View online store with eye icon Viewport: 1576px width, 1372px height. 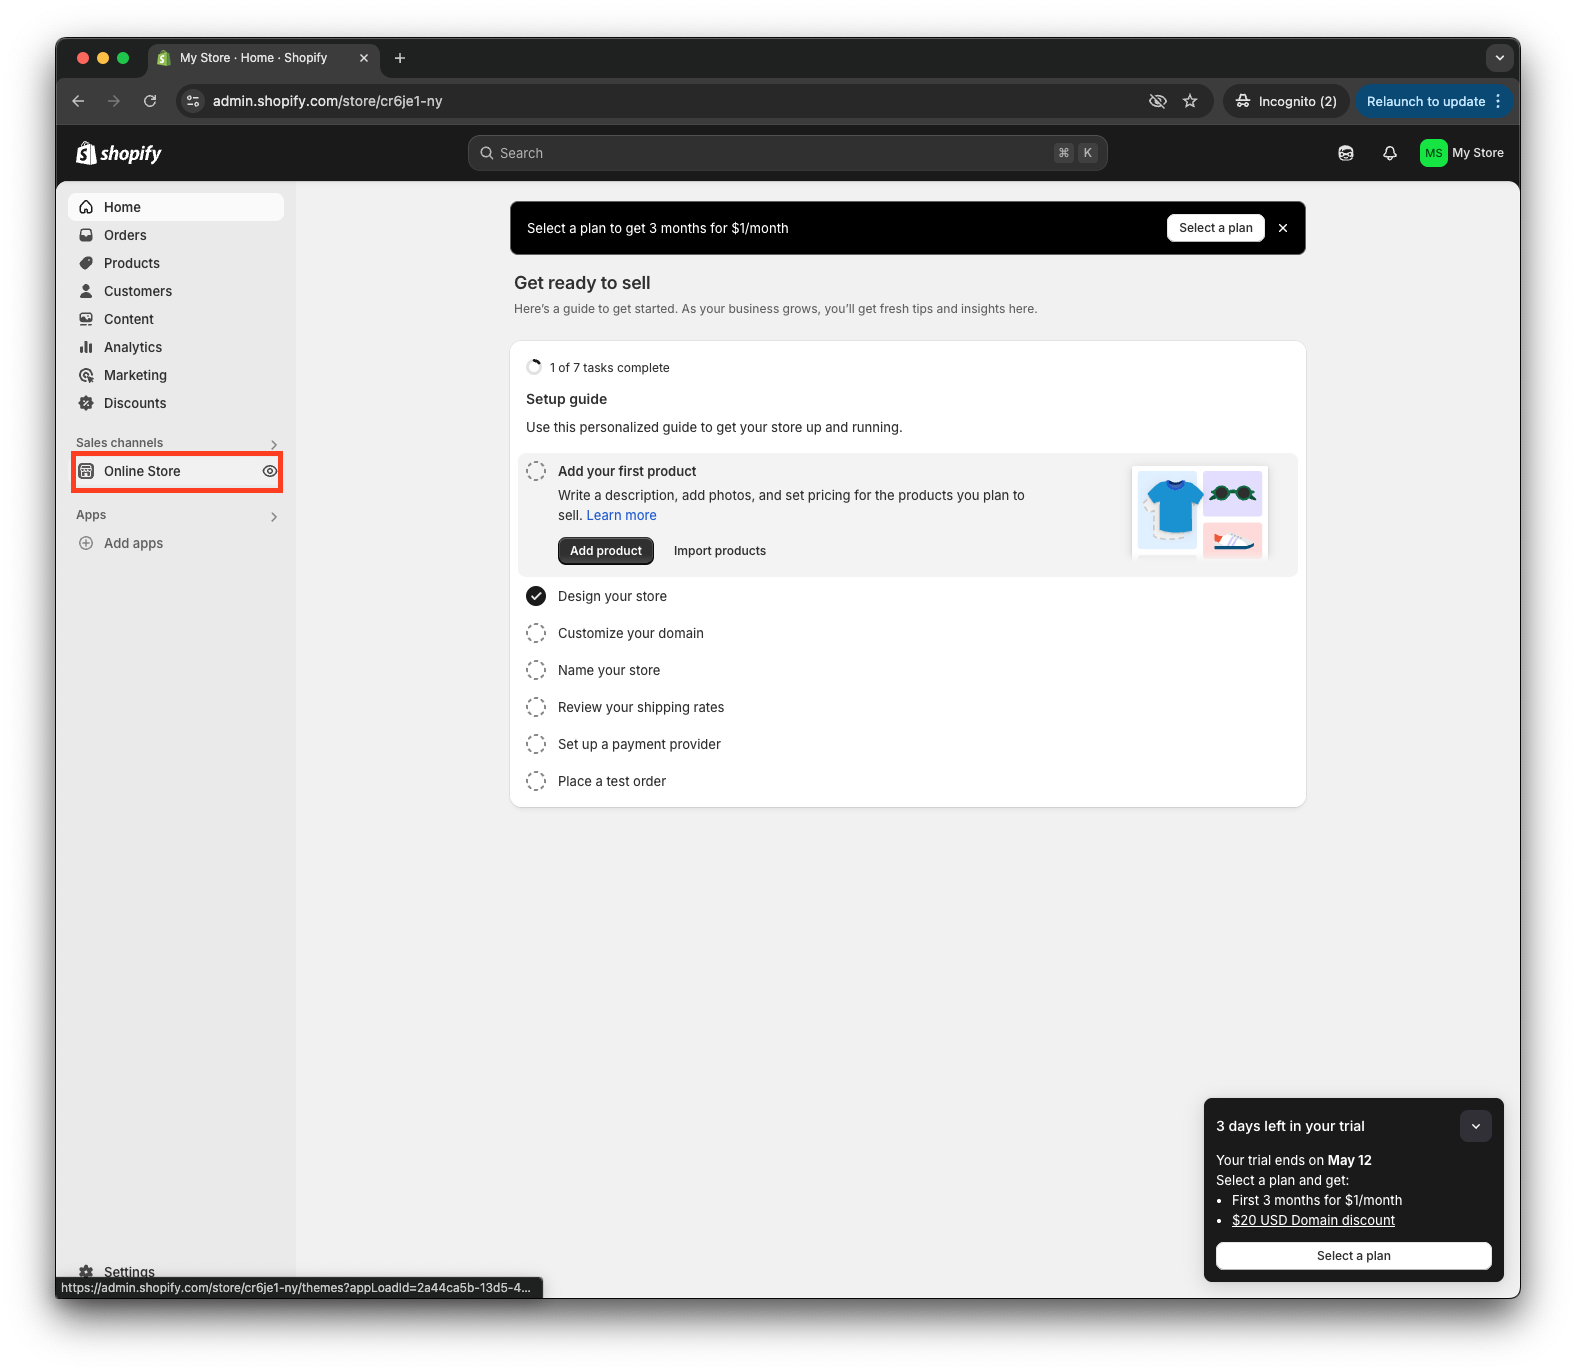[270, 471]
